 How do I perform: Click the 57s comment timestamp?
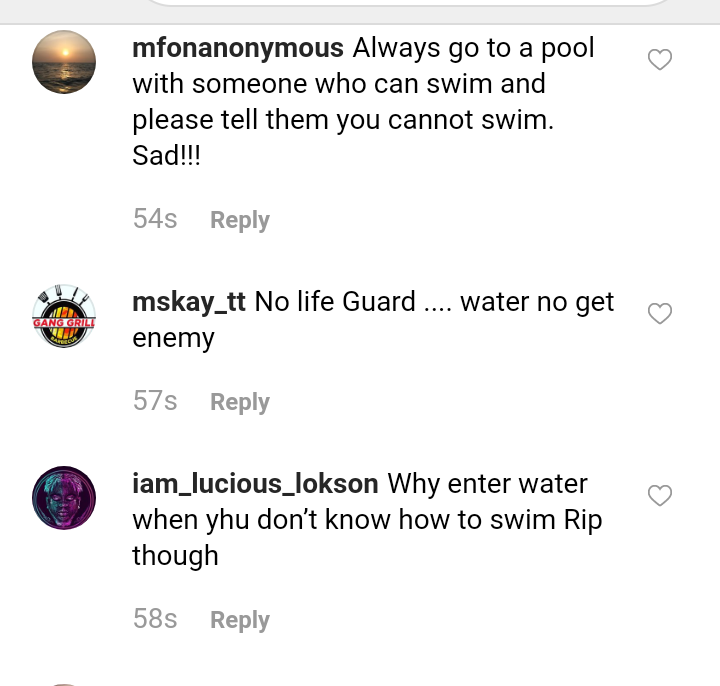click(155, 400)
